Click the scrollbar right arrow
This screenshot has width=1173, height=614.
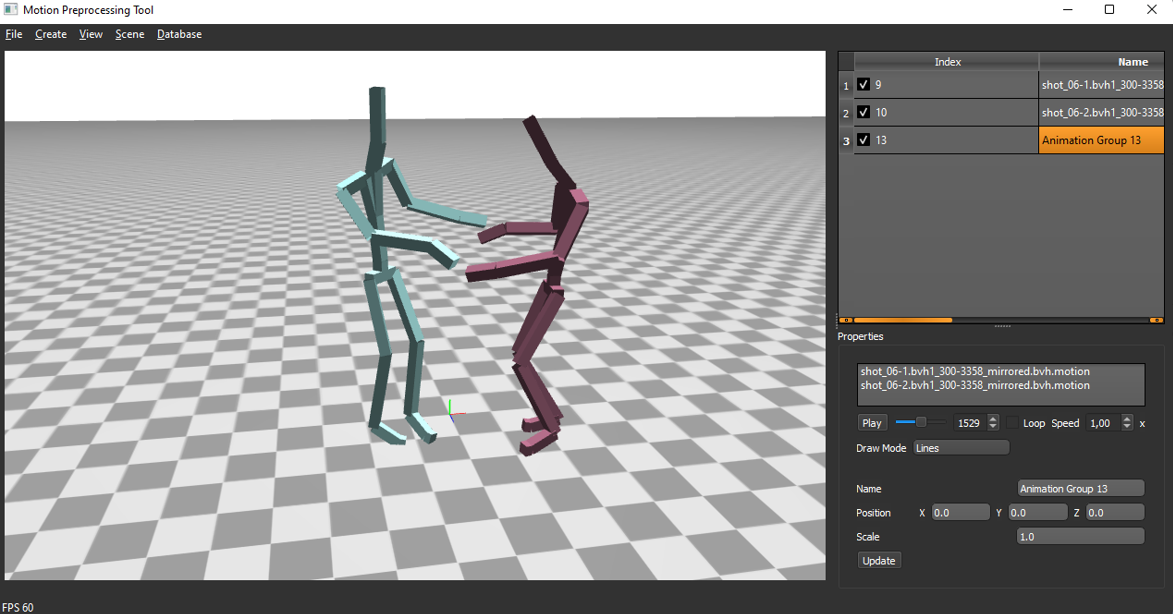coord(1157,320)
